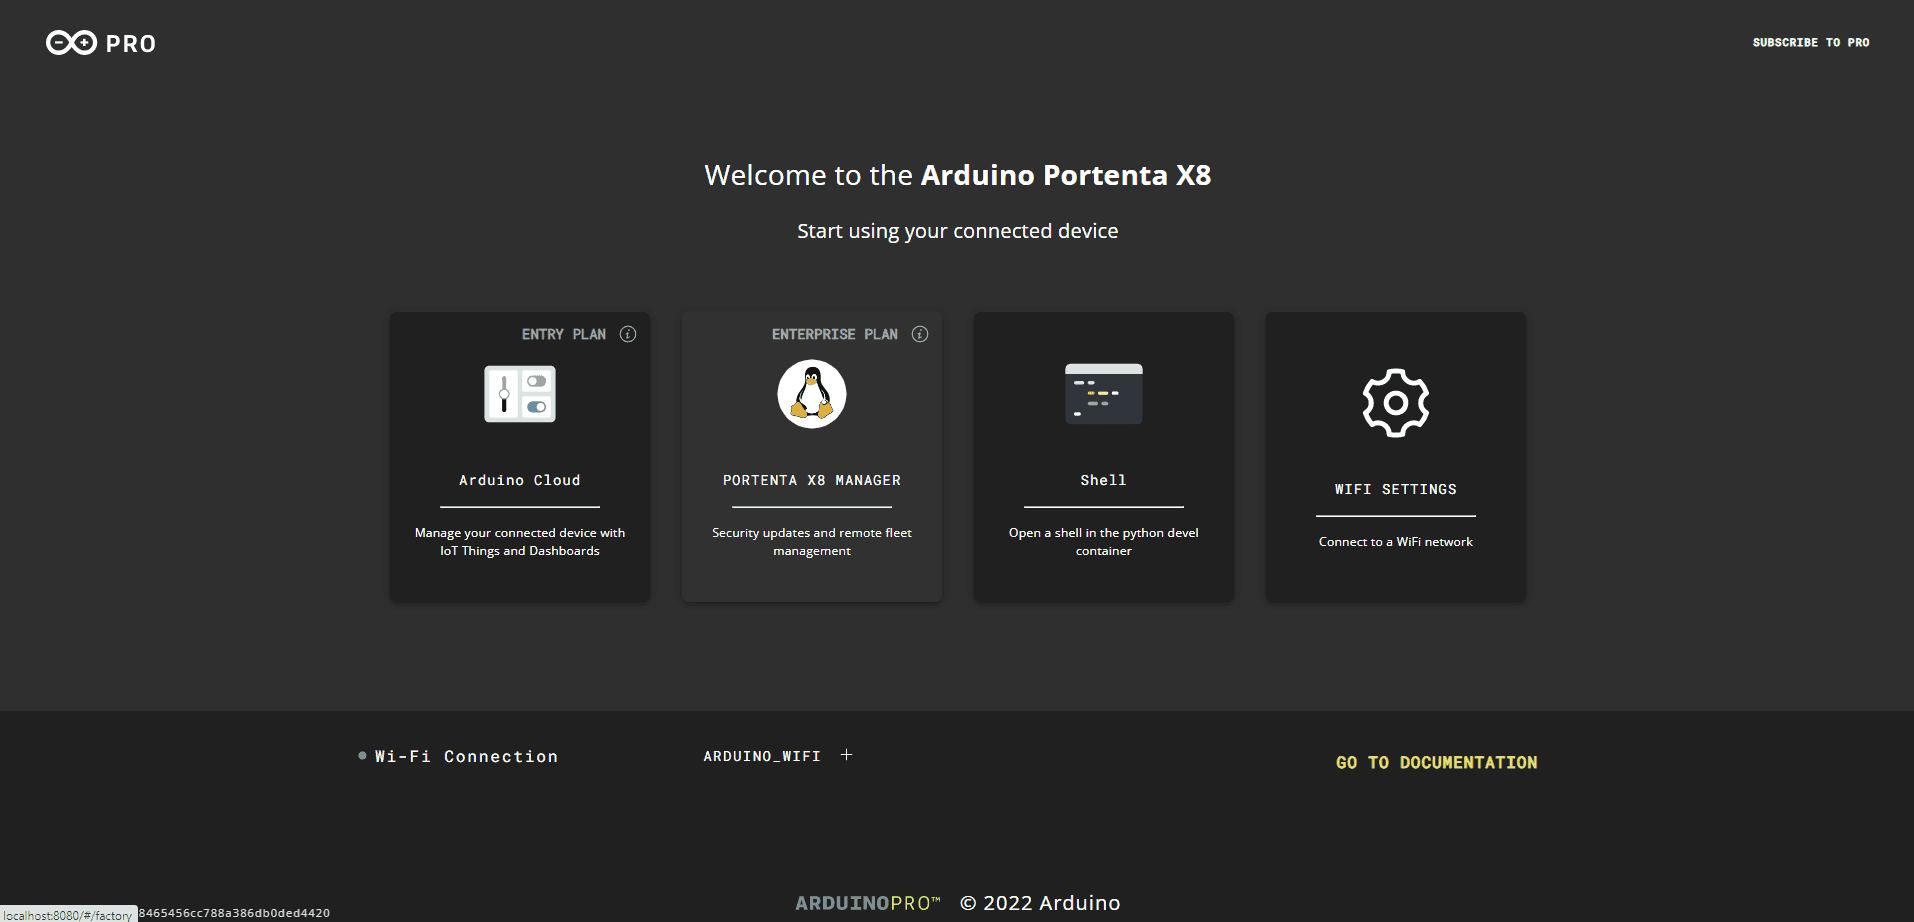This screenshot has width=1914, height=922.
Task: Click the Shell card title
Action: [x=1103, y=481]
